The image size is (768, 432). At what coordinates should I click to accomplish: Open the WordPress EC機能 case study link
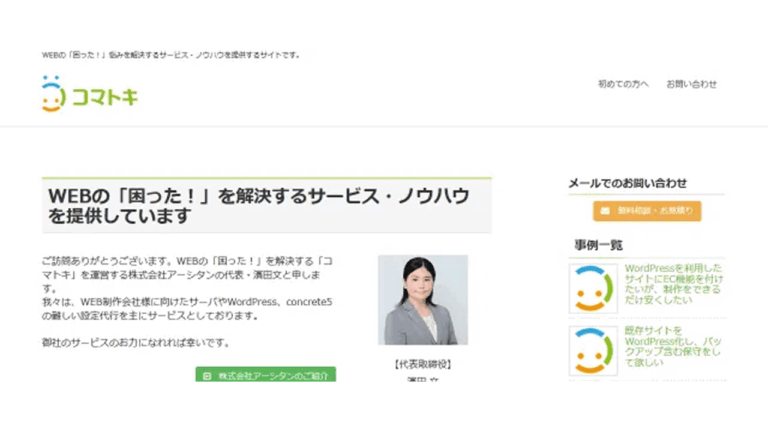[672, 284]
